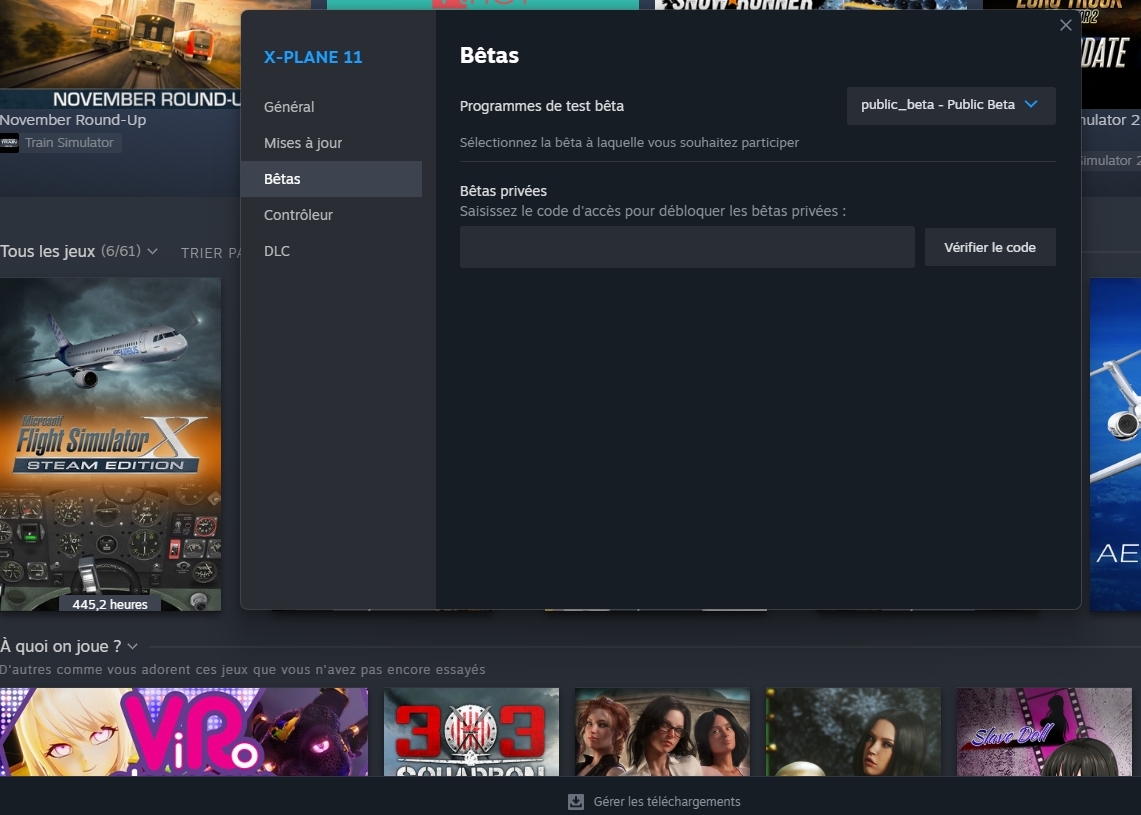Open the 303 Squadron game thumbnail
The width and height of the screenshot is (1141, 815).
pyautogui.click(x=472, y=732)
